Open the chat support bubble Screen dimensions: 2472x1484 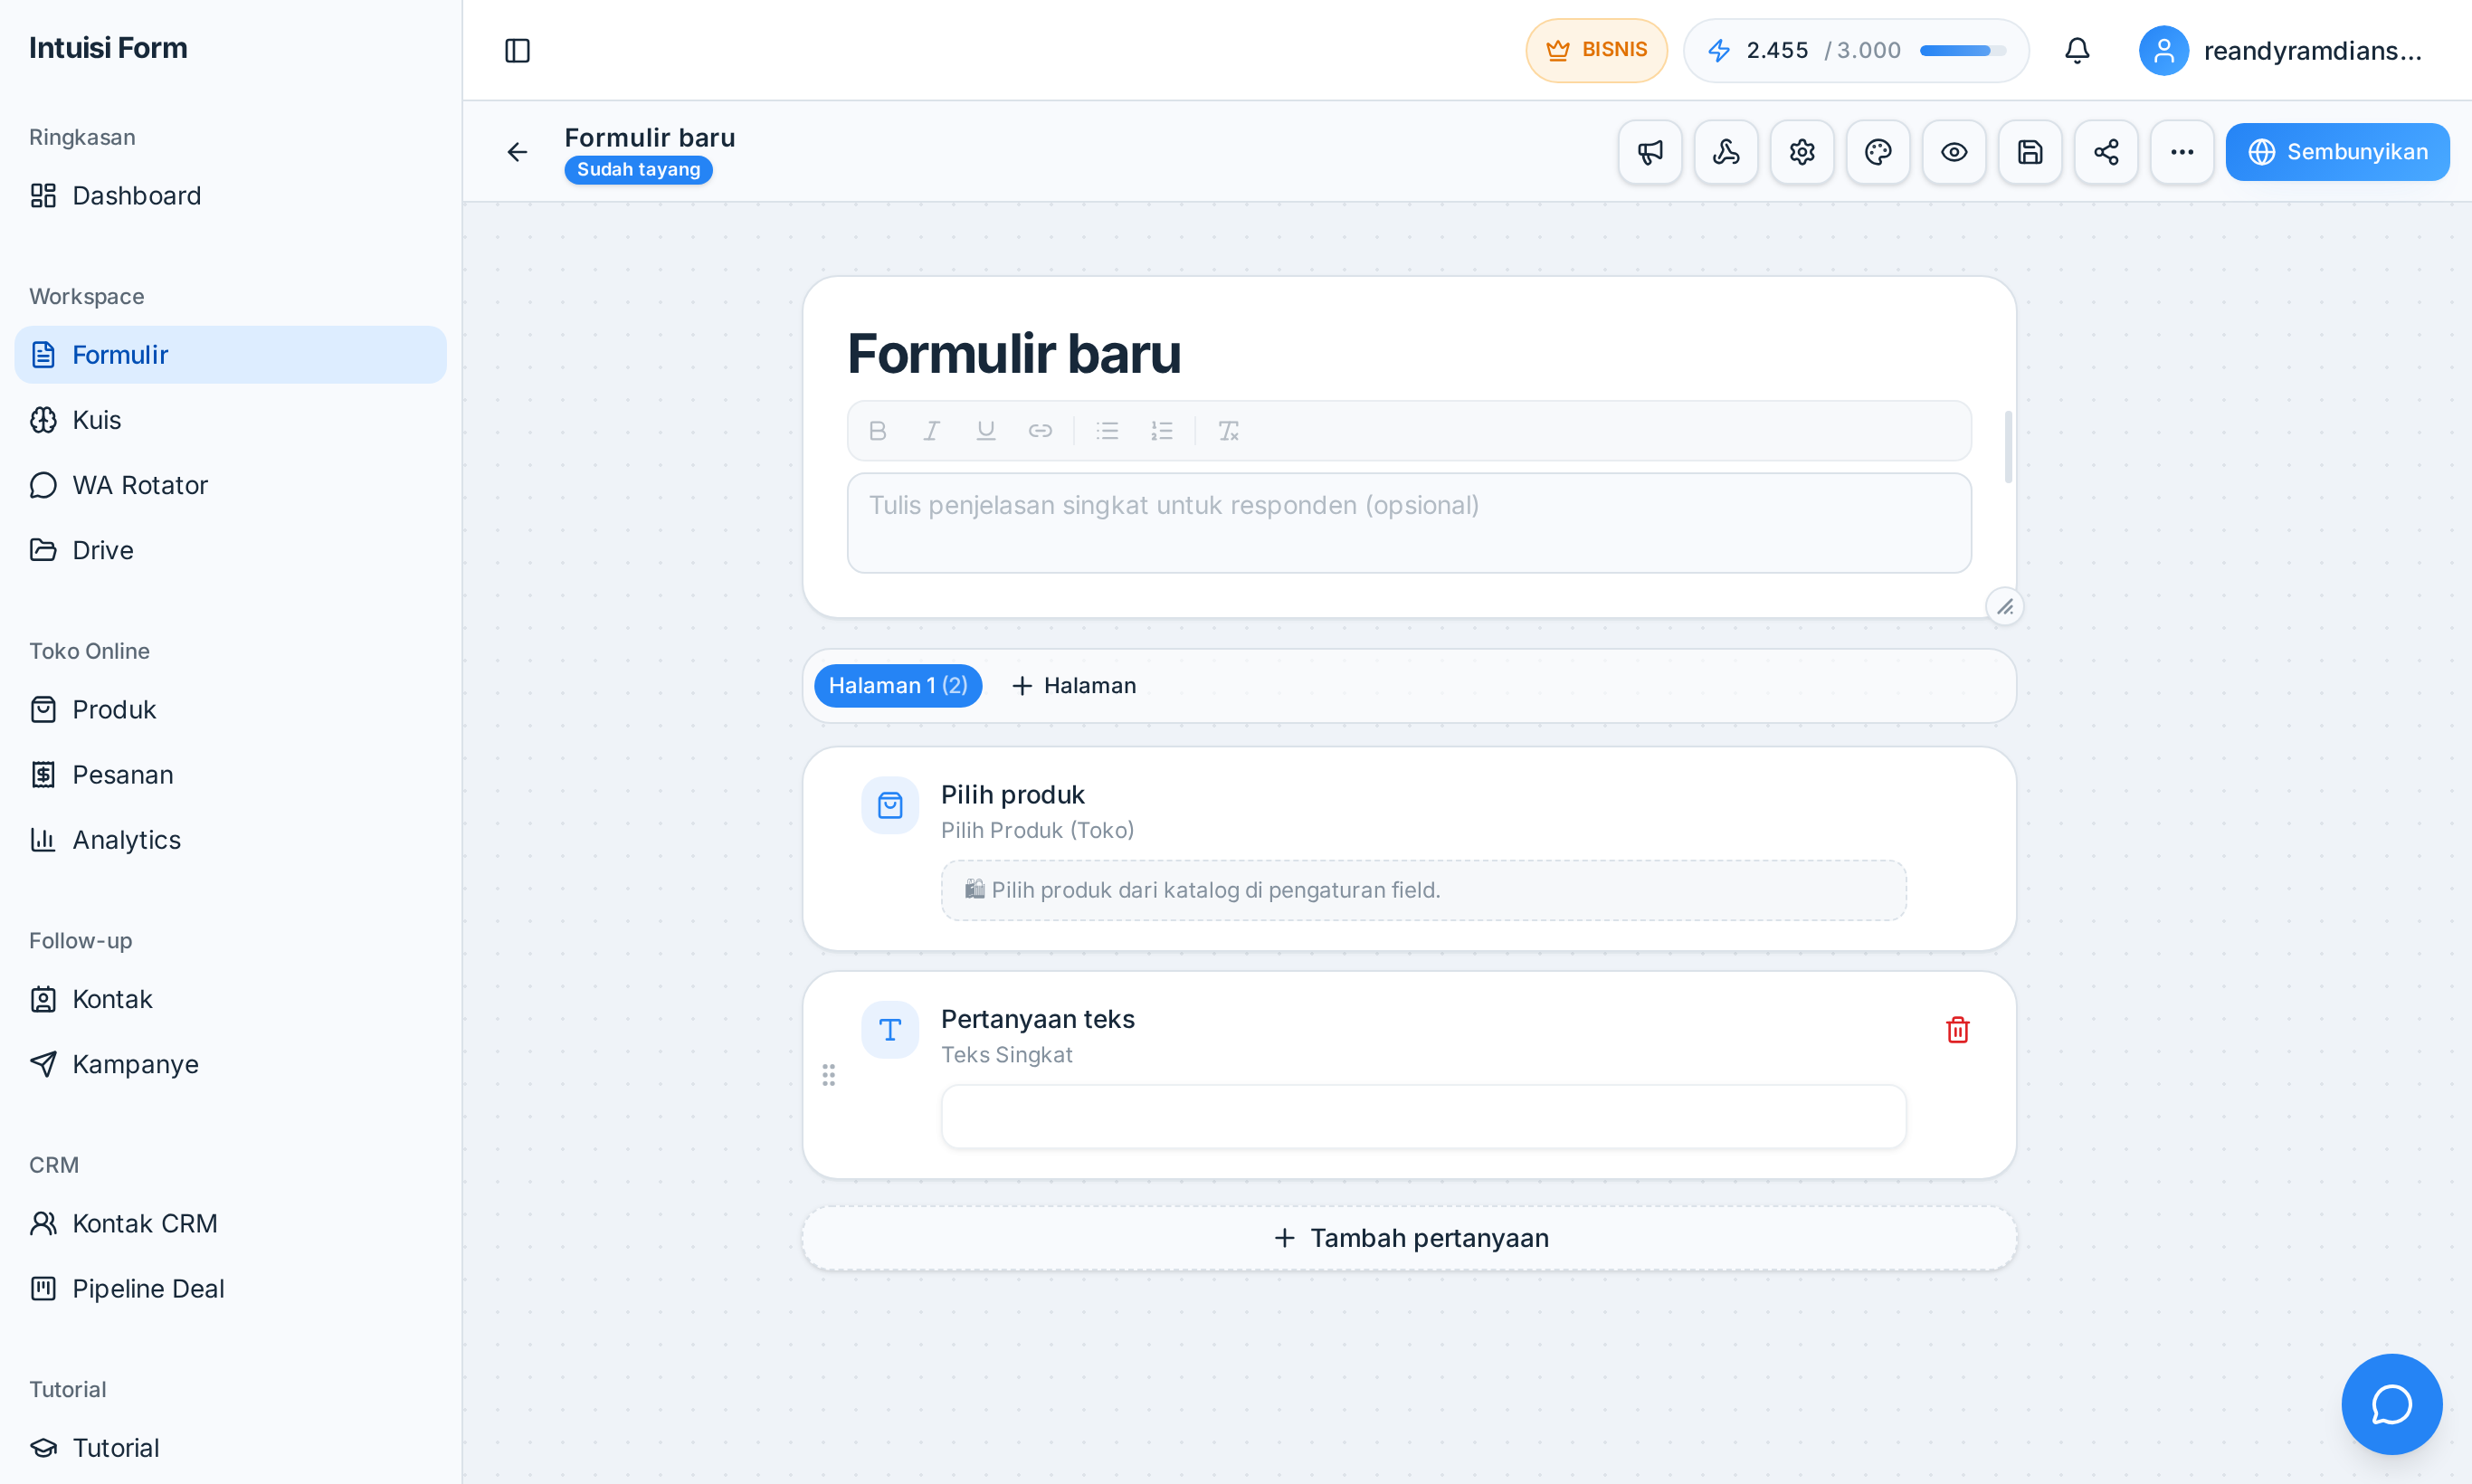[2391, 1404]
